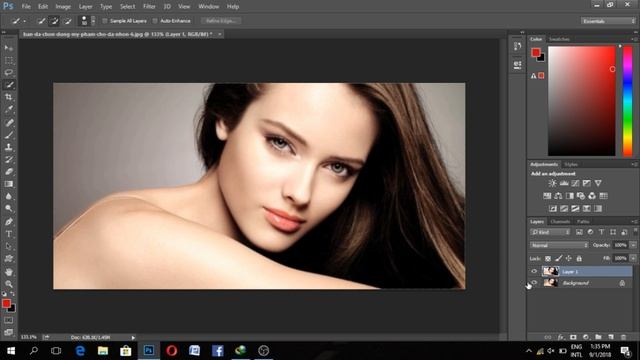Click the red foreground color swatch in toolbox
Image resolution: width=640 pixels, height=360 pixels.
(6, 303)
